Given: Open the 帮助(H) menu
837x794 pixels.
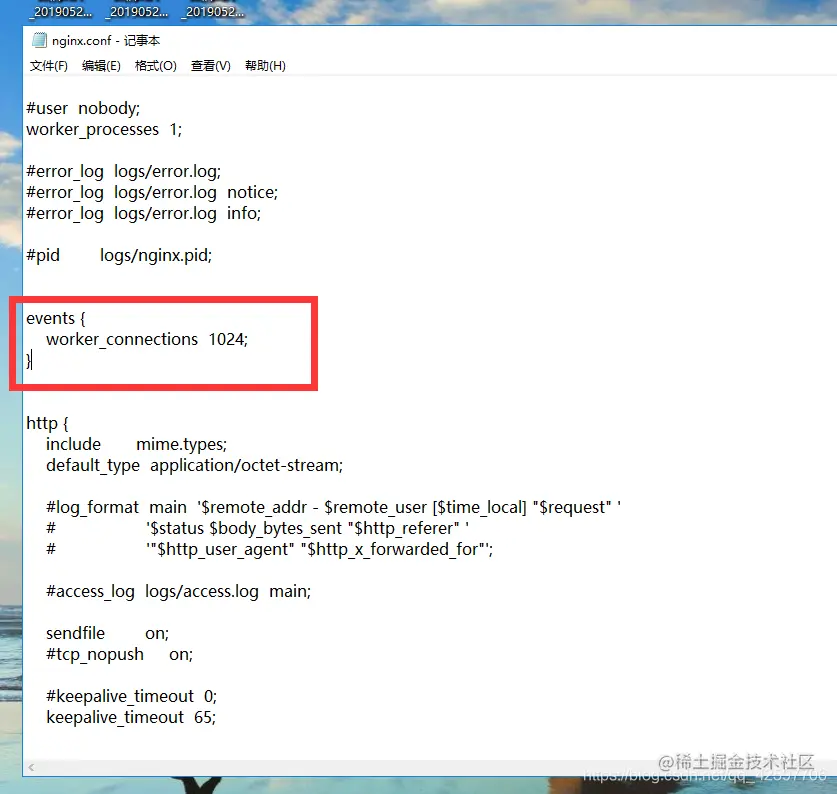Looking at the screenshot, I should [x=265, y=66].
